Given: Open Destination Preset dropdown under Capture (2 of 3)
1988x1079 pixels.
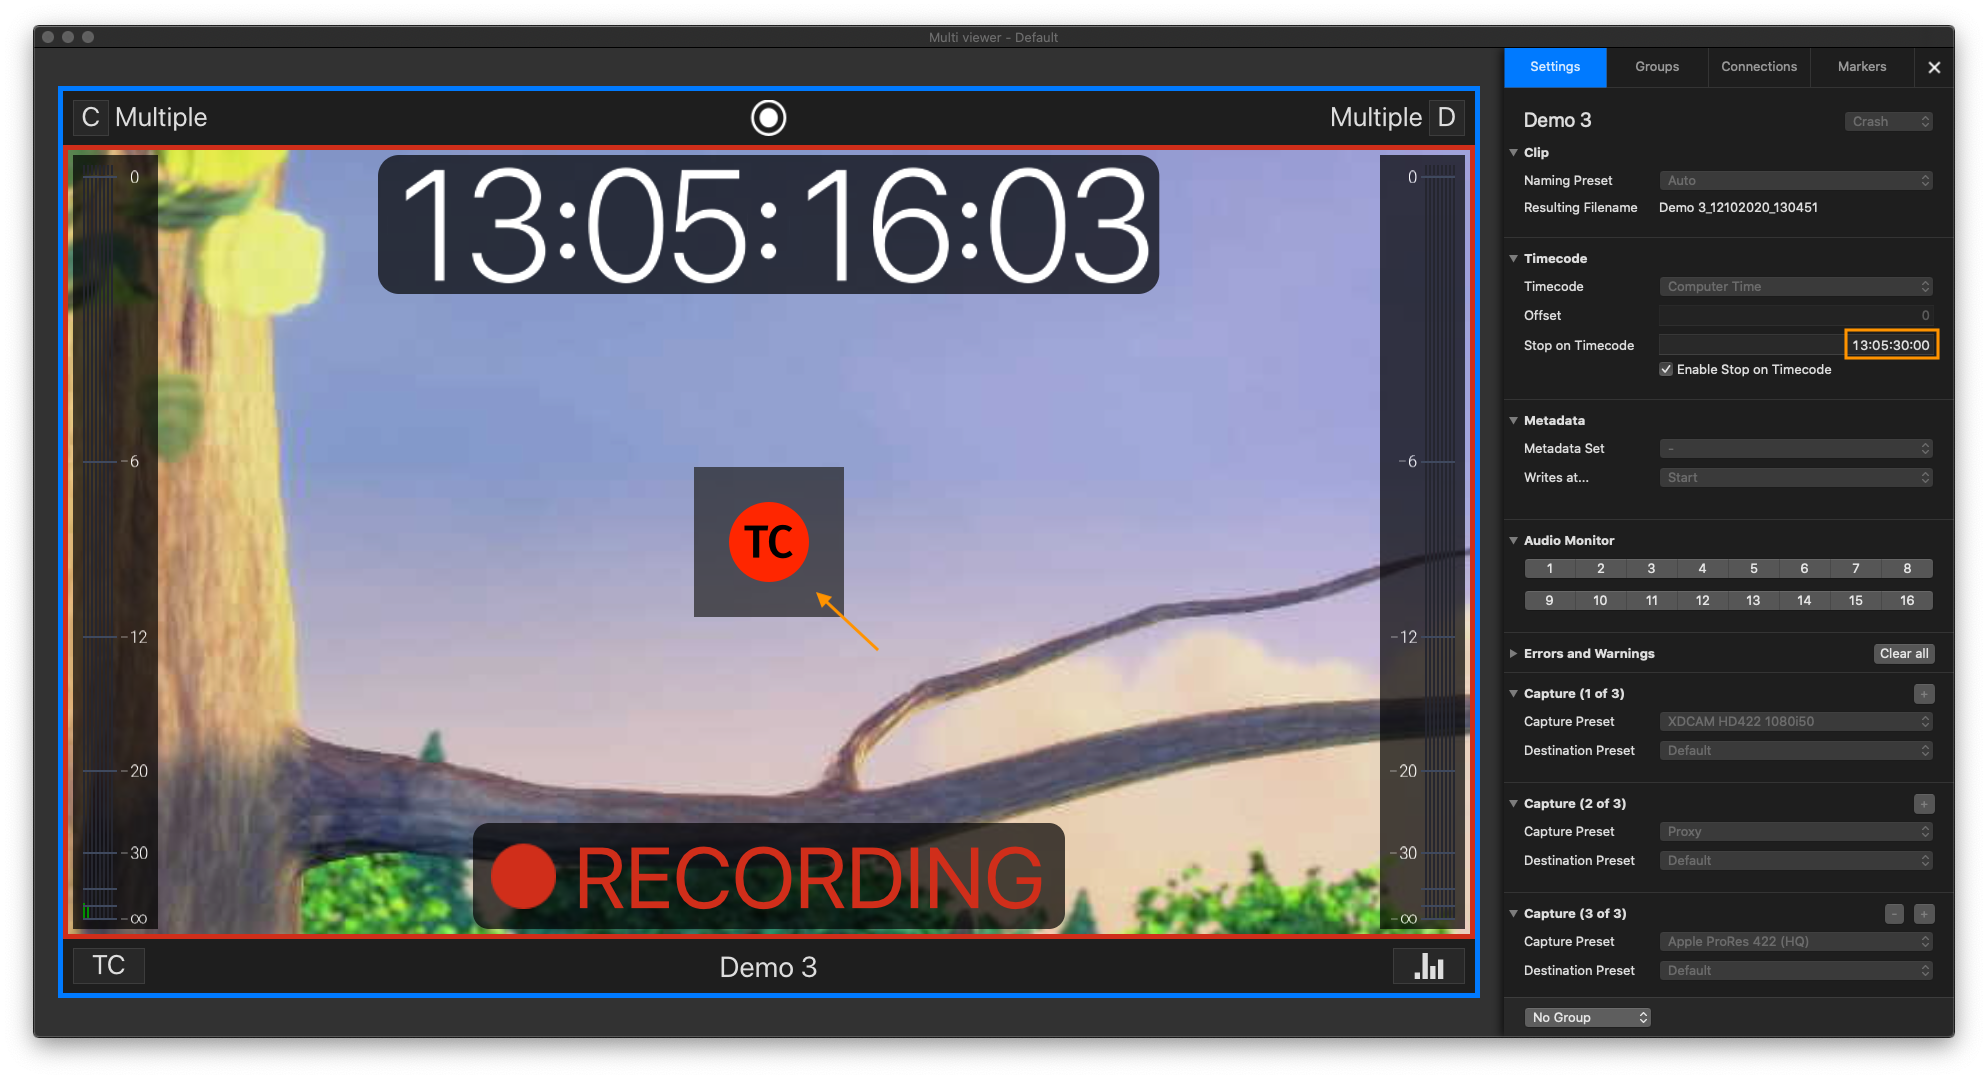Looking at the screenshot, I should pyautogui.click(x=1796, y=861).
